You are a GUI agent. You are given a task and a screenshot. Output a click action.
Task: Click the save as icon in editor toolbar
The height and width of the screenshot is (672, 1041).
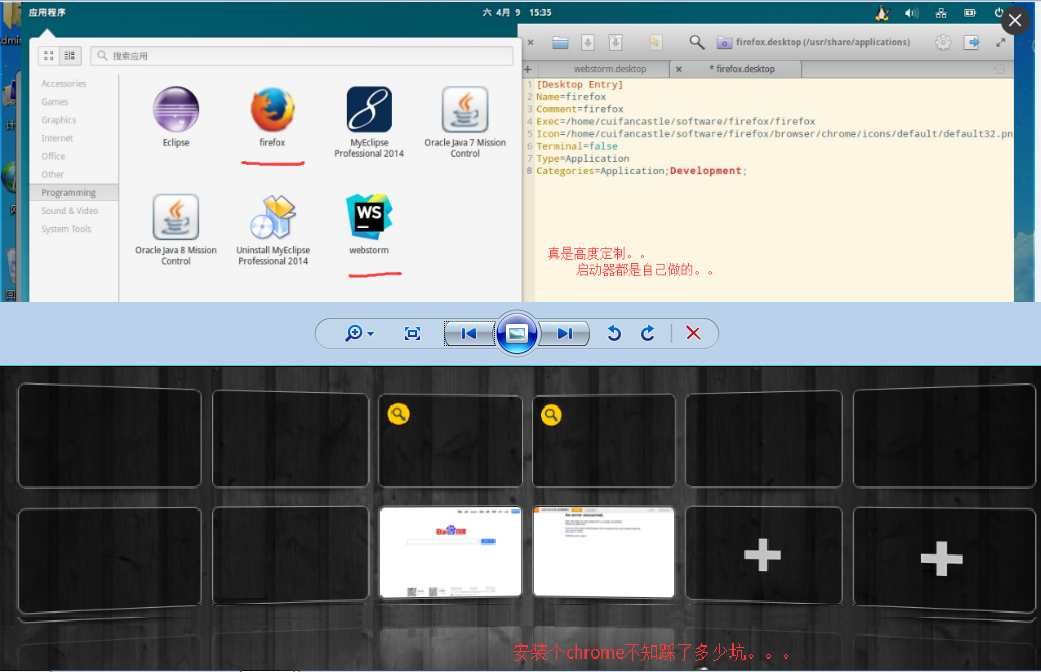(615, 42)
